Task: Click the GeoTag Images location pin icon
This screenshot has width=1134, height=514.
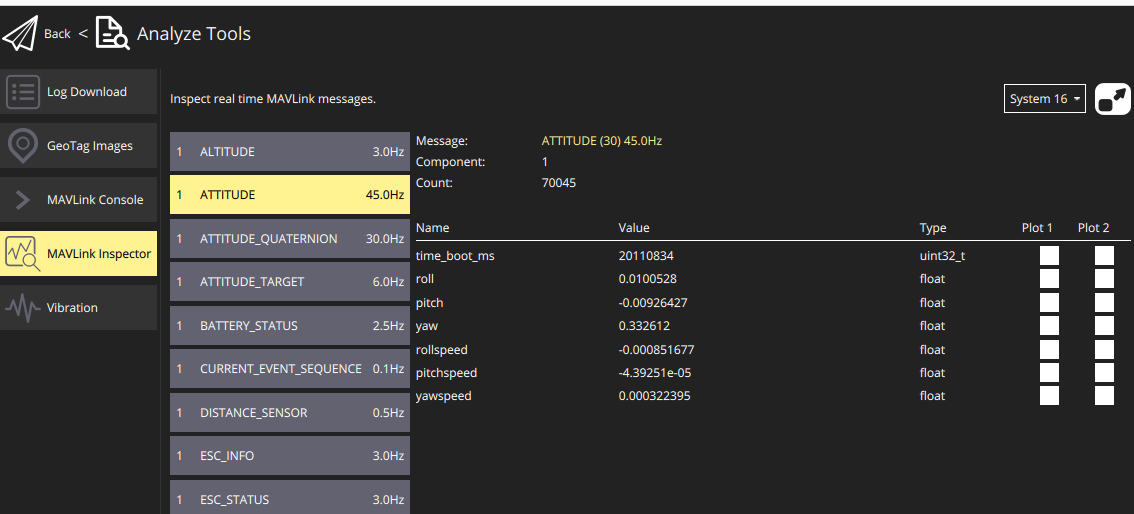Action: pyautogui.click(x=23, y=146)
